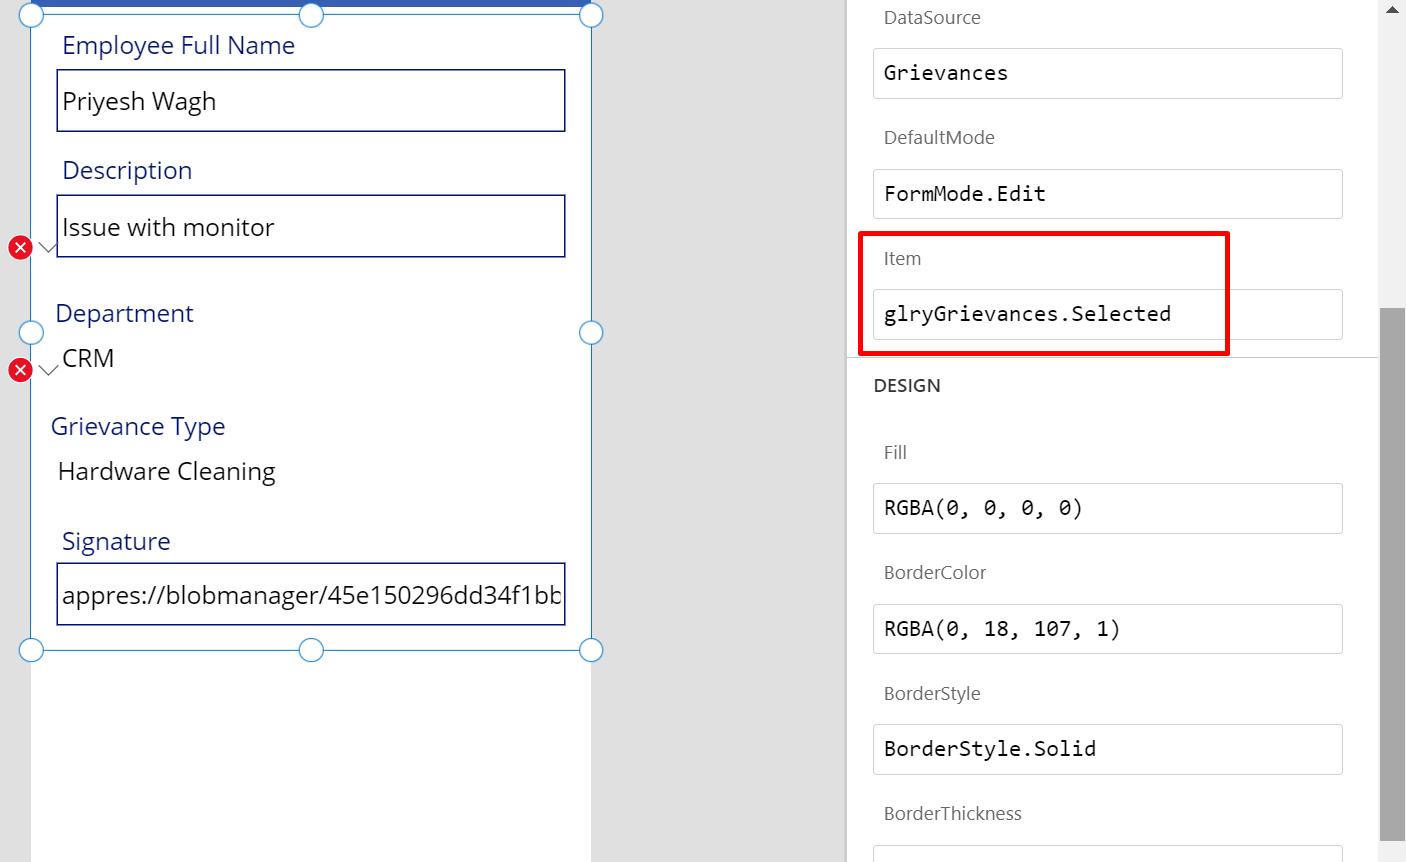Expand the error chevron next to Department
Image resolution: width=1406 pixels, height=862 pixels.
tap(48, 371)
